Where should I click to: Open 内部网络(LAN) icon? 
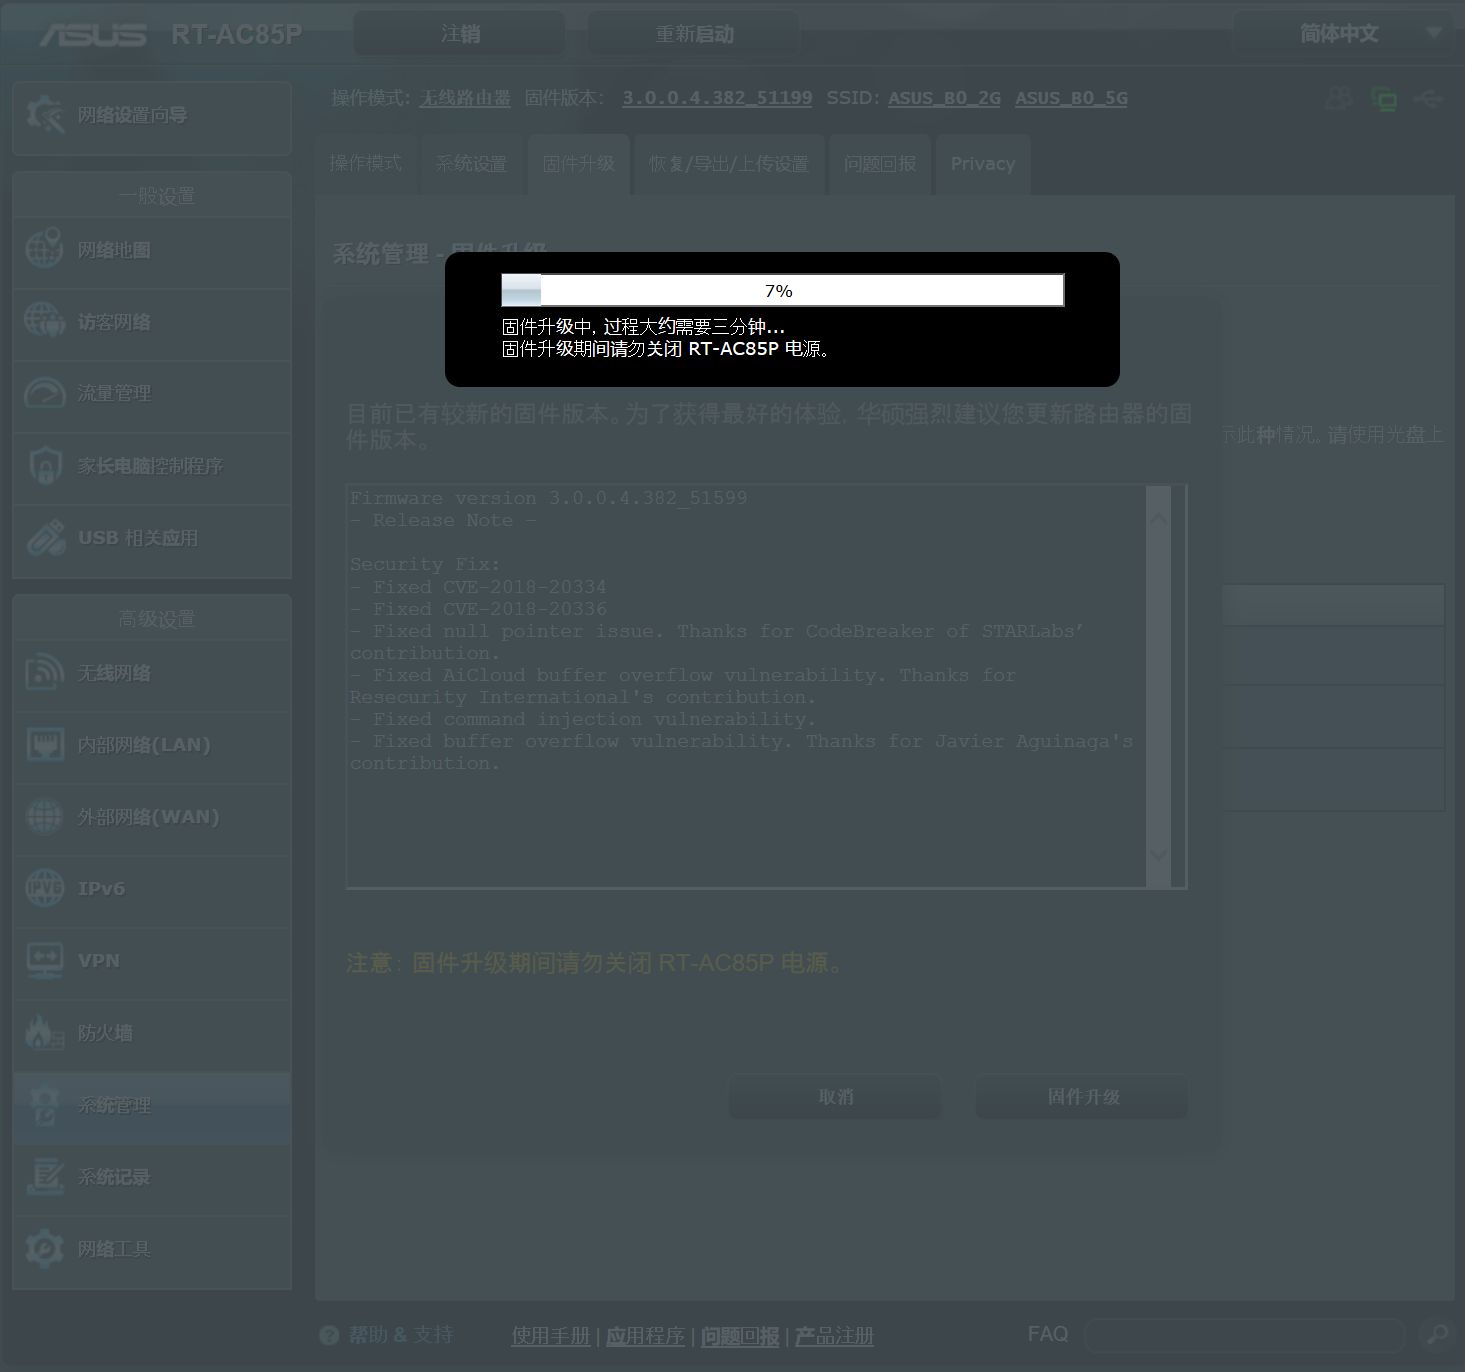[45, 744]
